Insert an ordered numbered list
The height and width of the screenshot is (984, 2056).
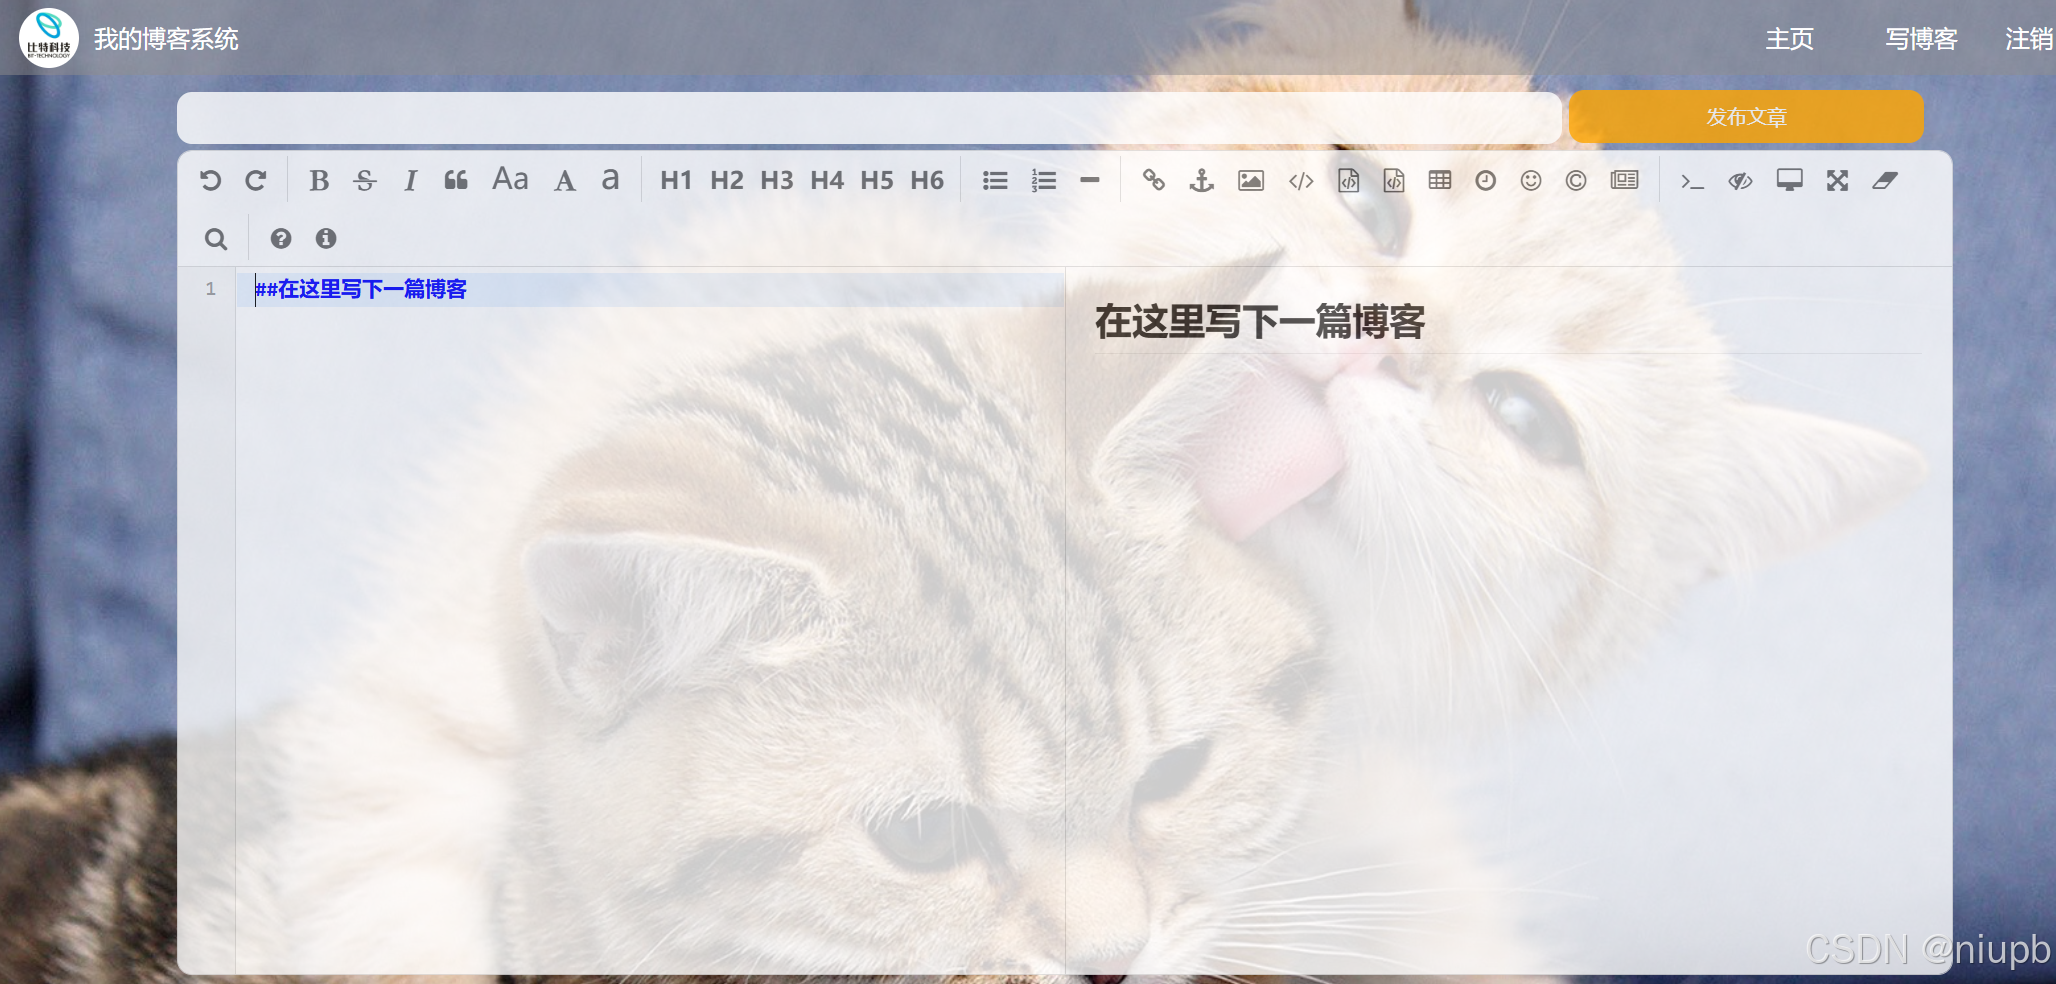click(x=1044, y=180)
